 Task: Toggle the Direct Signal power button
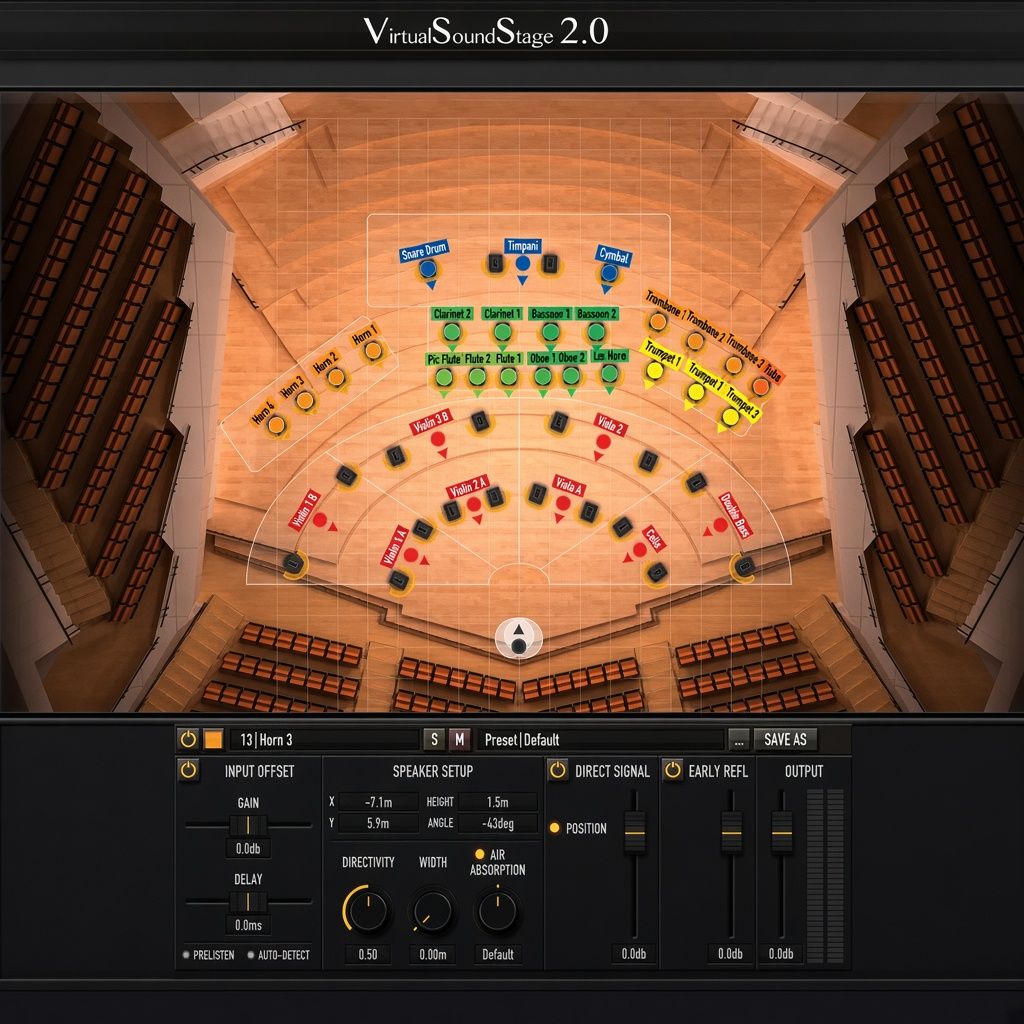coord(558,770)
